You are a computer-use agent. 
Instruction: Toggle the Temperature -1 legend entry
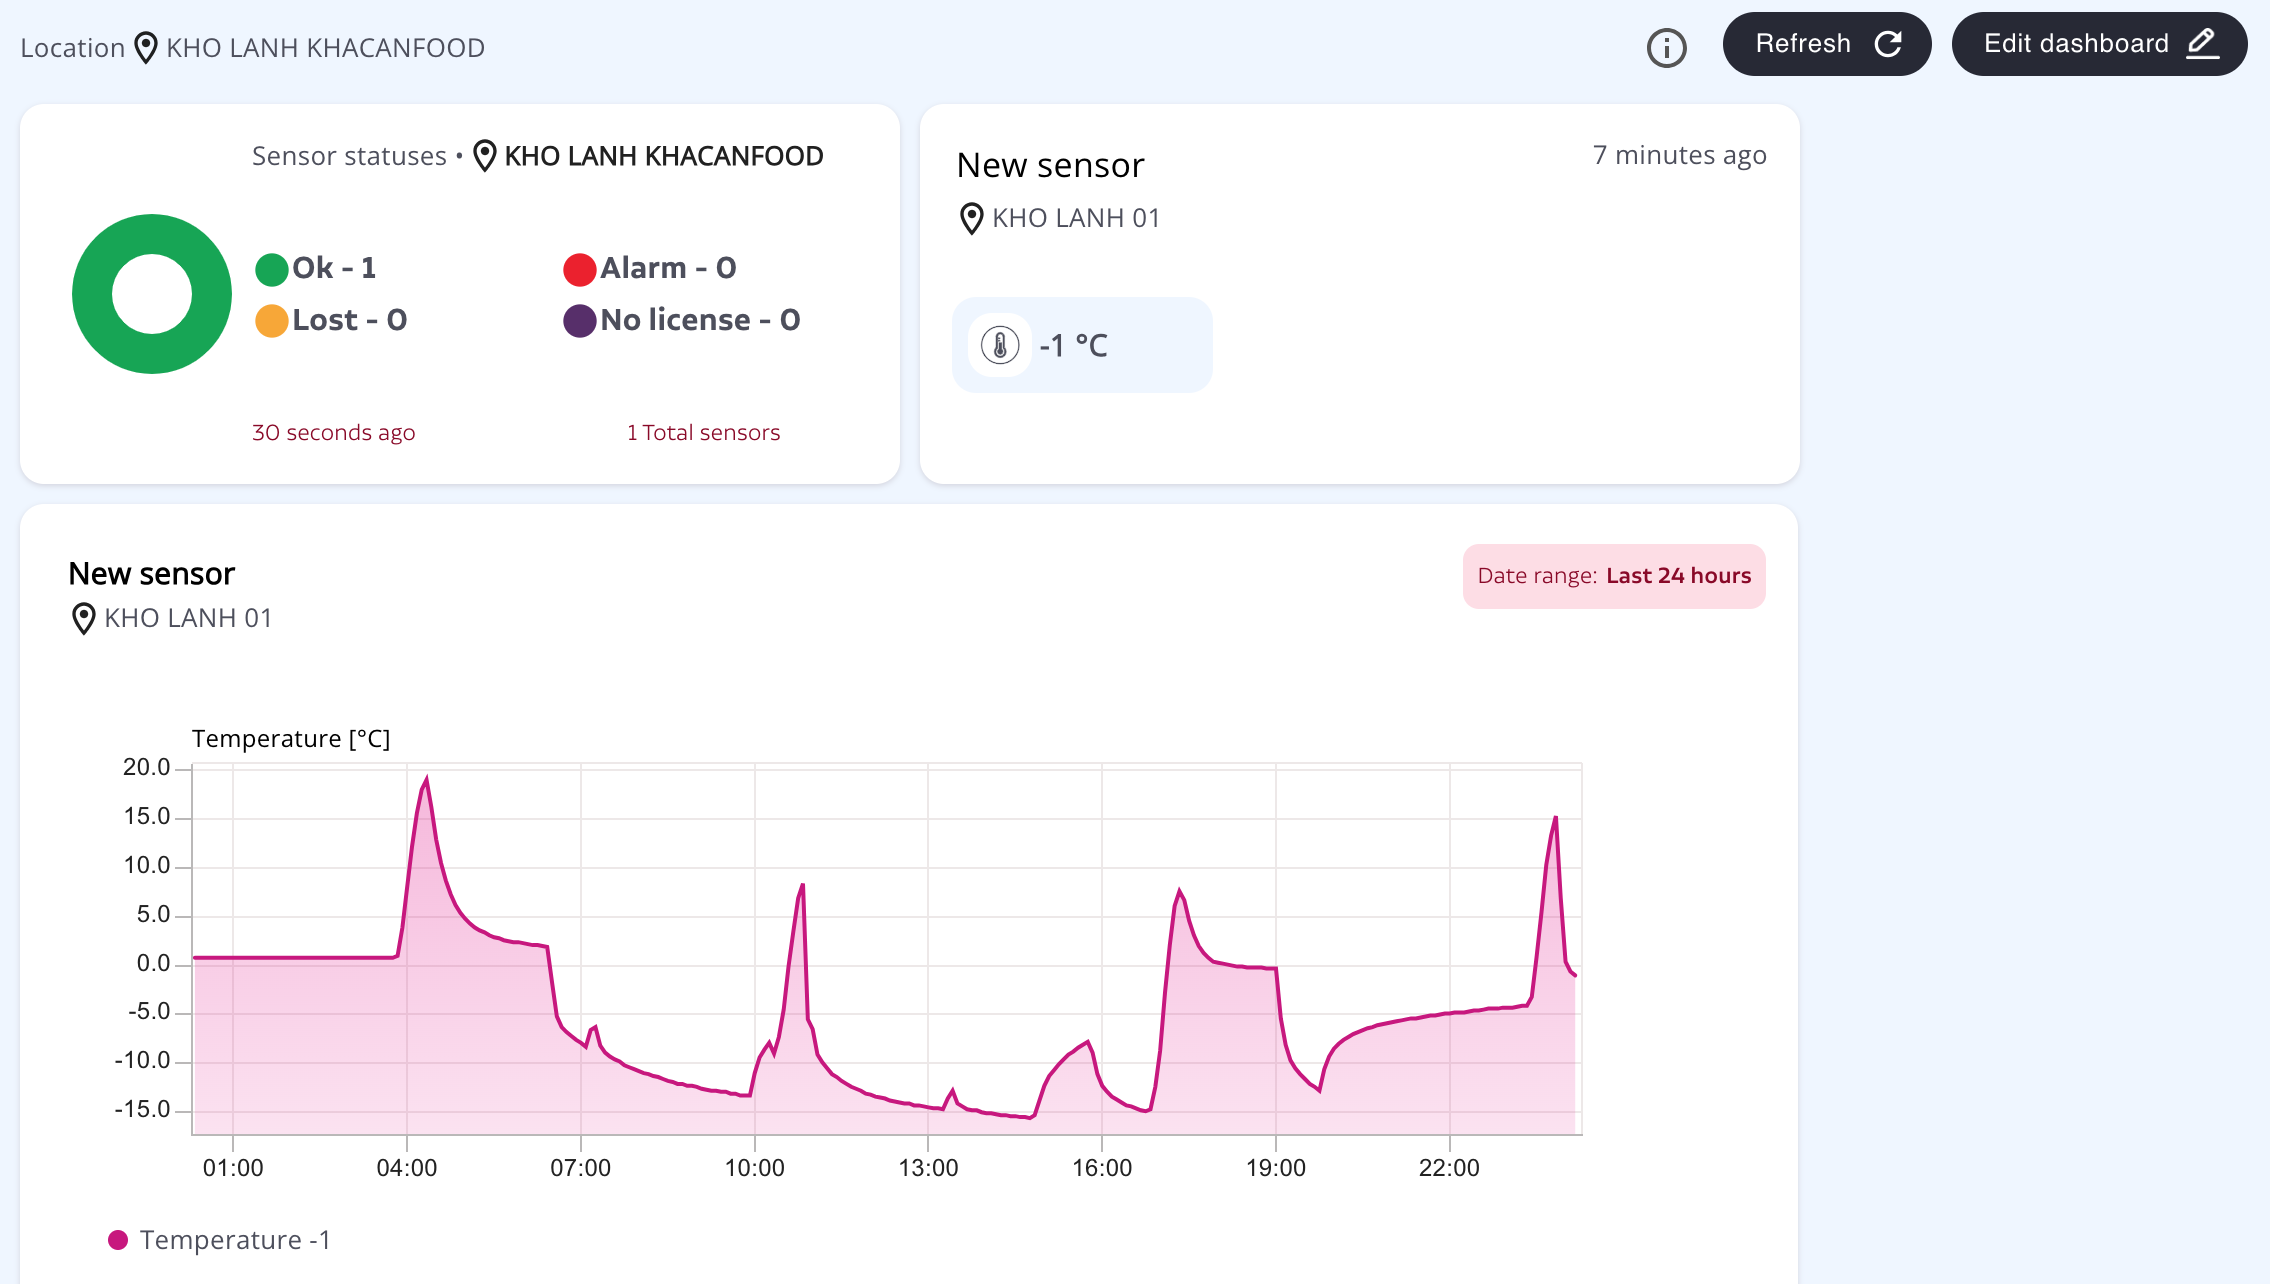pos(219,1240)
